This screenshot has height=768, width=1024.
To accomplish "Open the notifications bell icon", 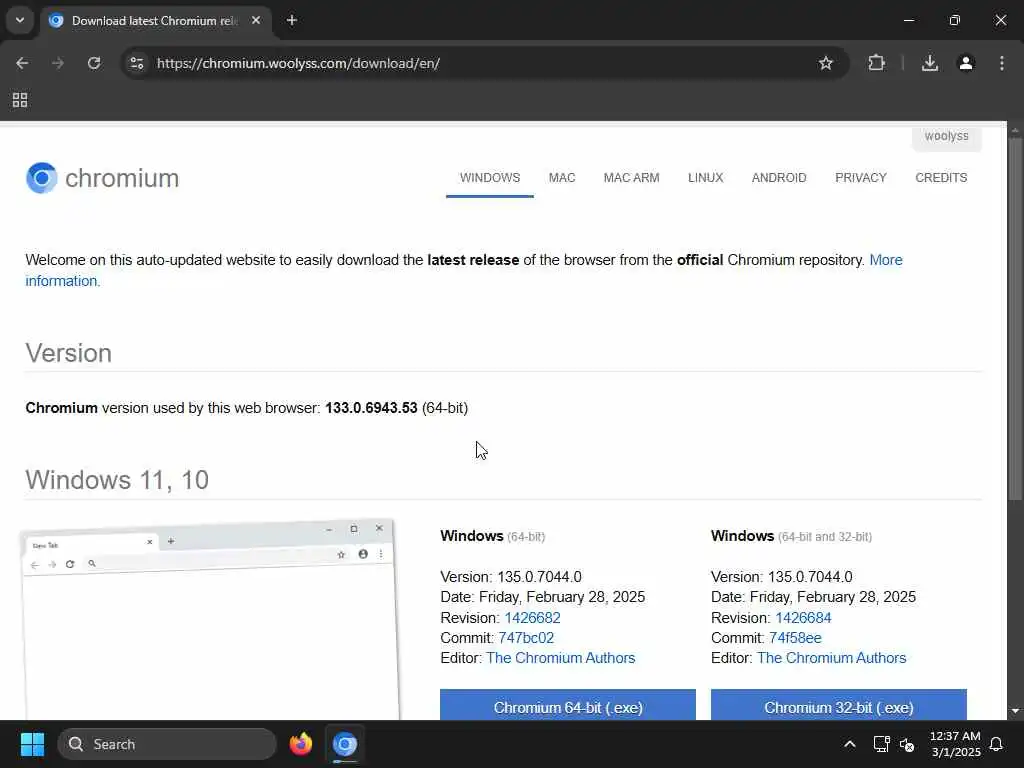I will [997, 744].
